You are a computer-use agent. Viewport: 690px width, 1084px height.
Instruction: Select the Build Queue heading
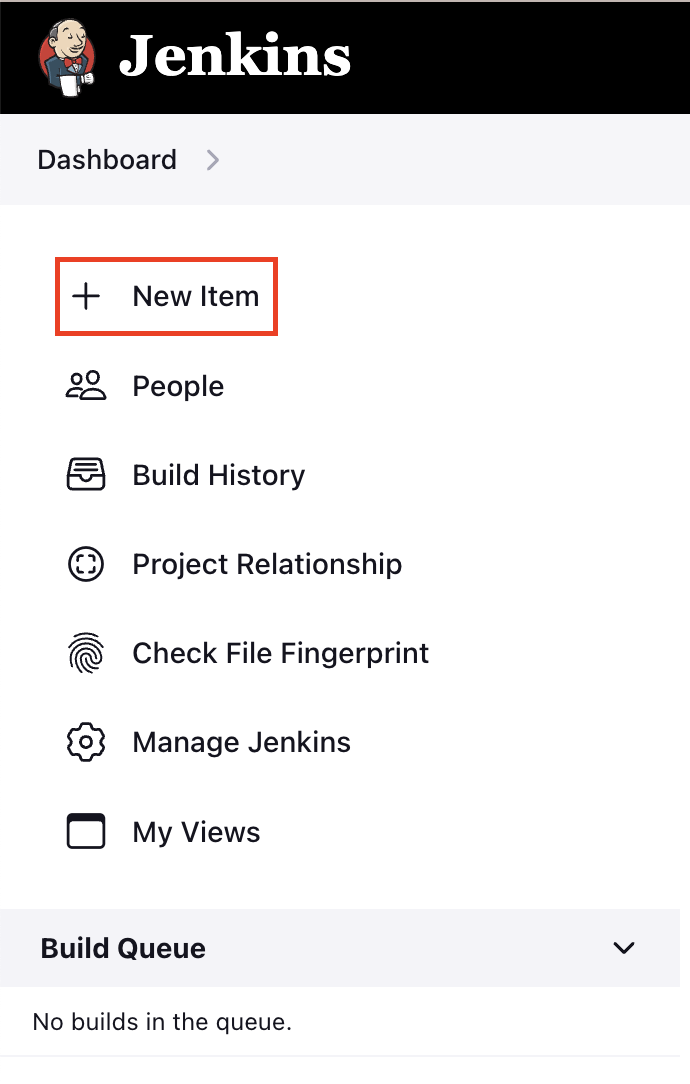pyautogui.click(x=121, y=947)
